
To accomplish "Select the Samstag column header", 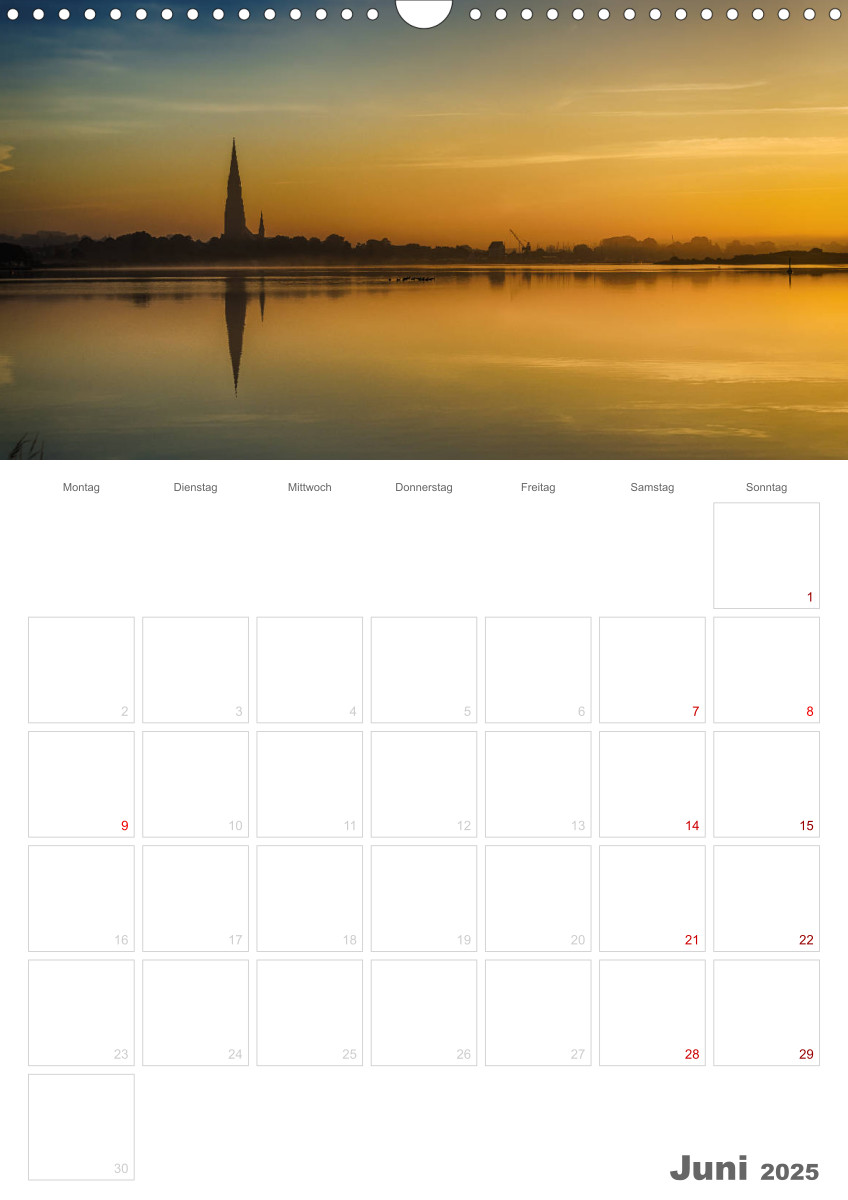I will (652, 487).
